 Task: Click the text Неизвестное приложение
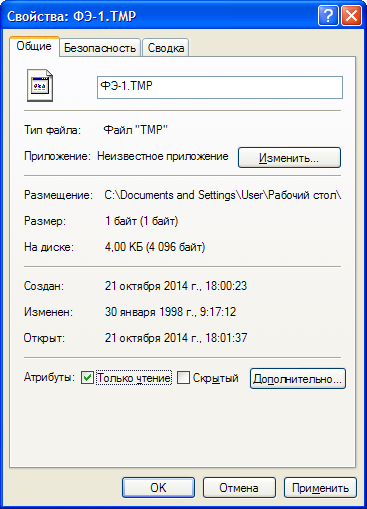pyautogui.click(x=163, y=156)
